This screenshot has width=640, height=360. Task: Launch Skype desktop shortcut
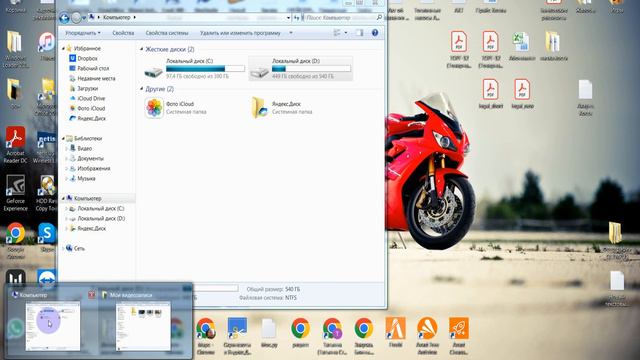[47, 238]
